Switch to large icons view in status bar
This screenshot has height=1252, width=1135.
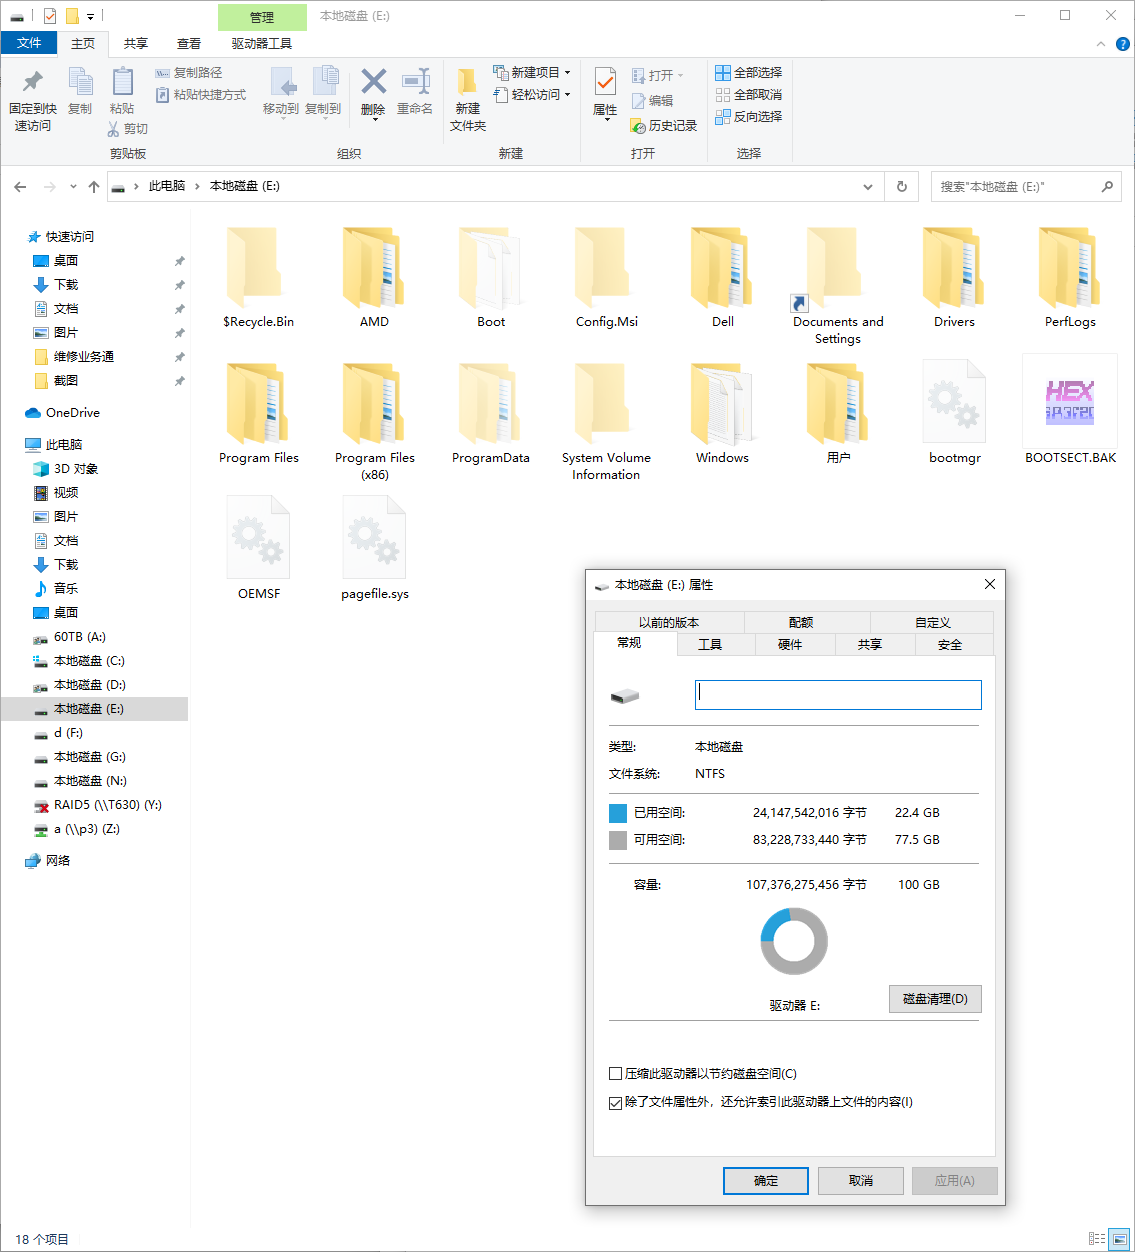[x=1120, y=1239]
